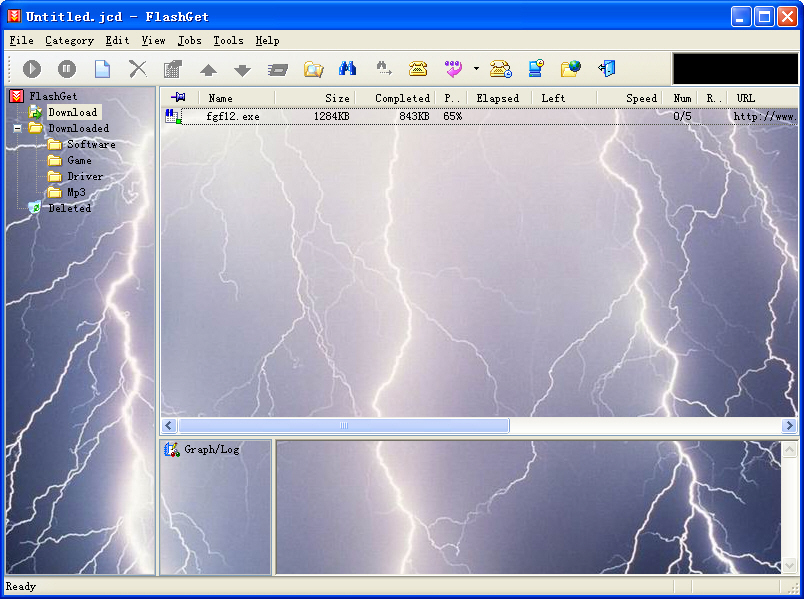Select the Driver folder
This screenshot has width=804, height=599.
[85, 176]
